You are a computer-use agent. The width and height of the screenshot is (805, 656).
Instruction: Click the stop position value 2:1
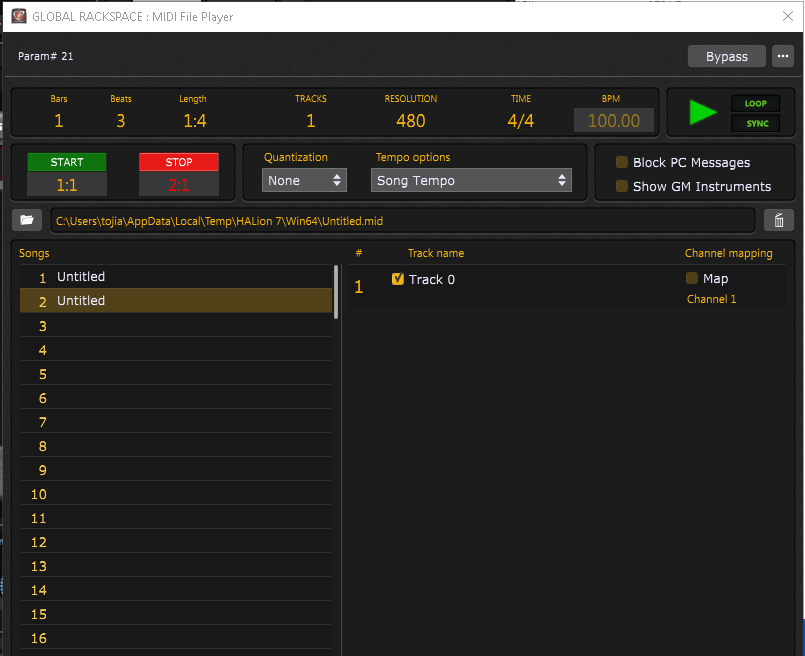[179, 184]
